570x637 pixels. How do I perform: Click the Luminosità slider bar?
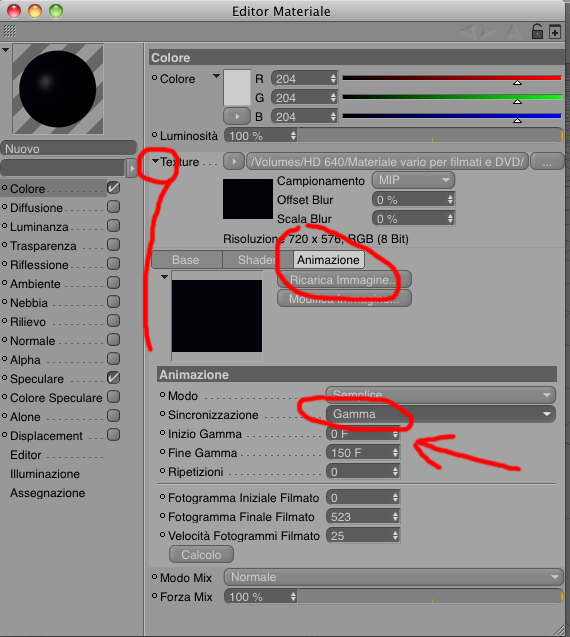430,136
